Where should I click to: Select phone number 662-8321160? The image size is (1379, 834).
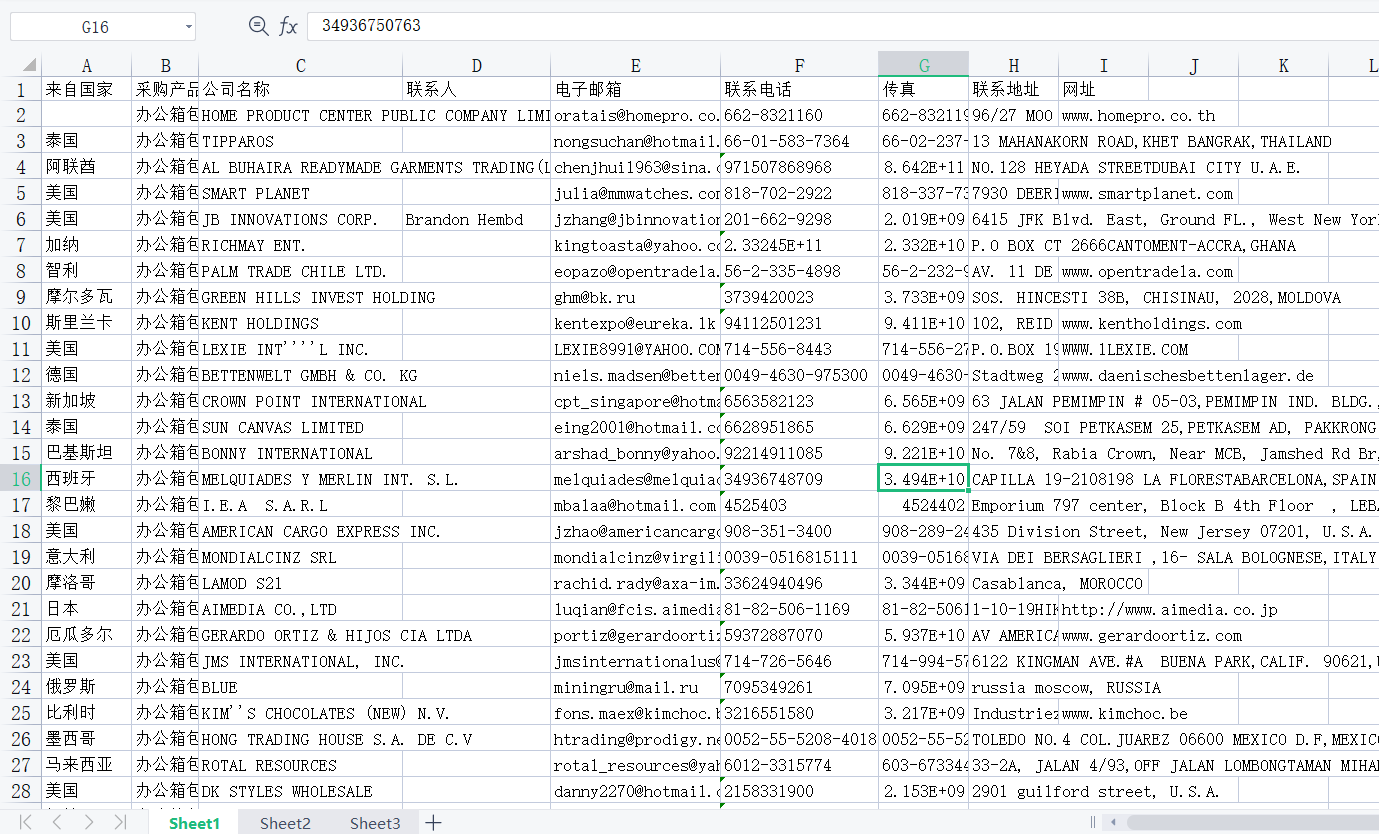coord(799,115)
